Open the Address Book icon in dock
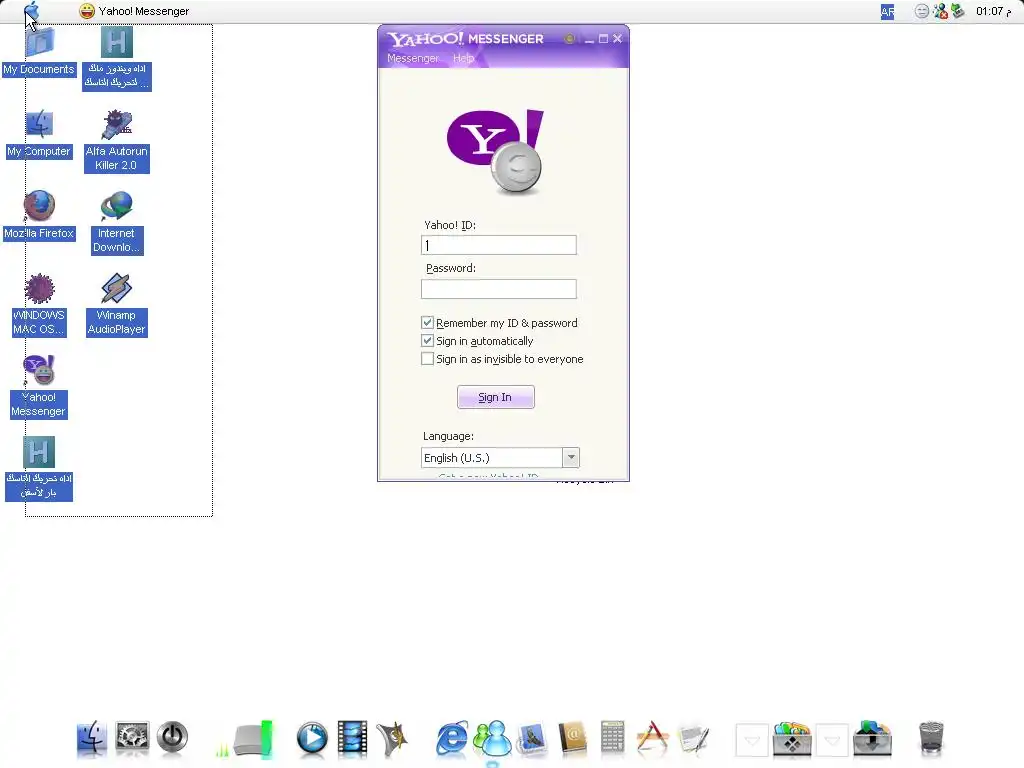This screenshot has height=768, width=1024. (573, 739)
